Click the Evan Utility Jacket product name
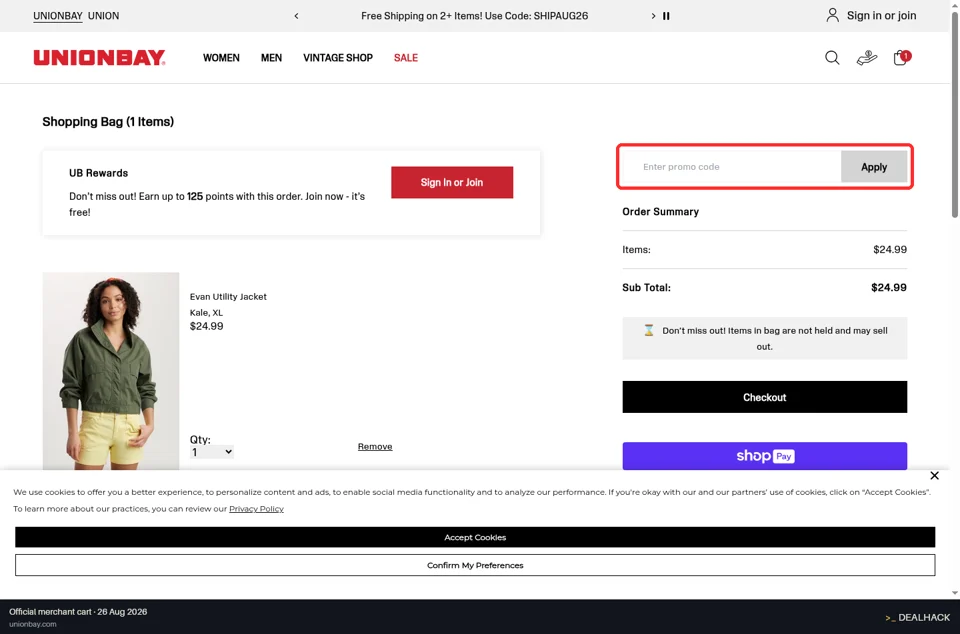 pos(228,297)
